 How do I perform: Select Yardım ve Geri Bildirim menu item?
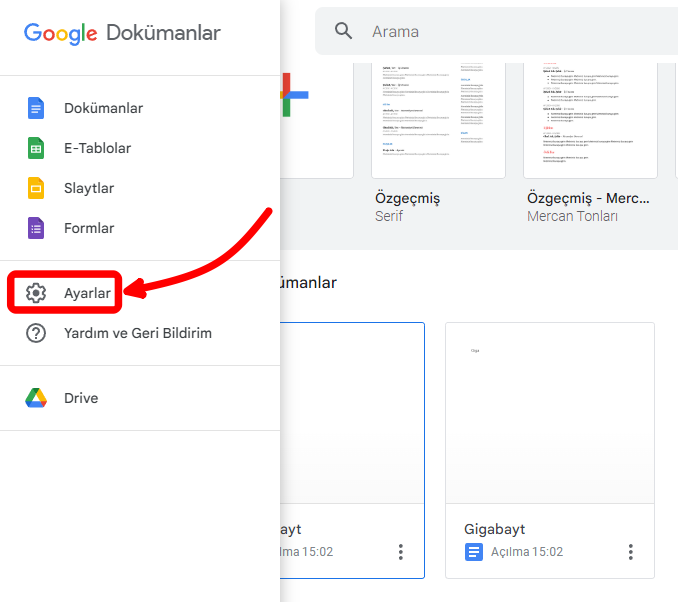pos(138,333)
